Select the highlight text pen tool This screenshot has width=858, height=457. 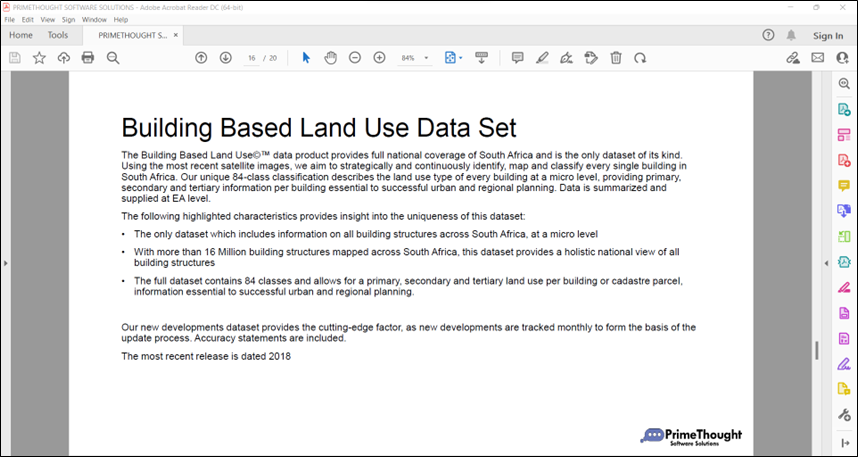(x=542, y=57)
